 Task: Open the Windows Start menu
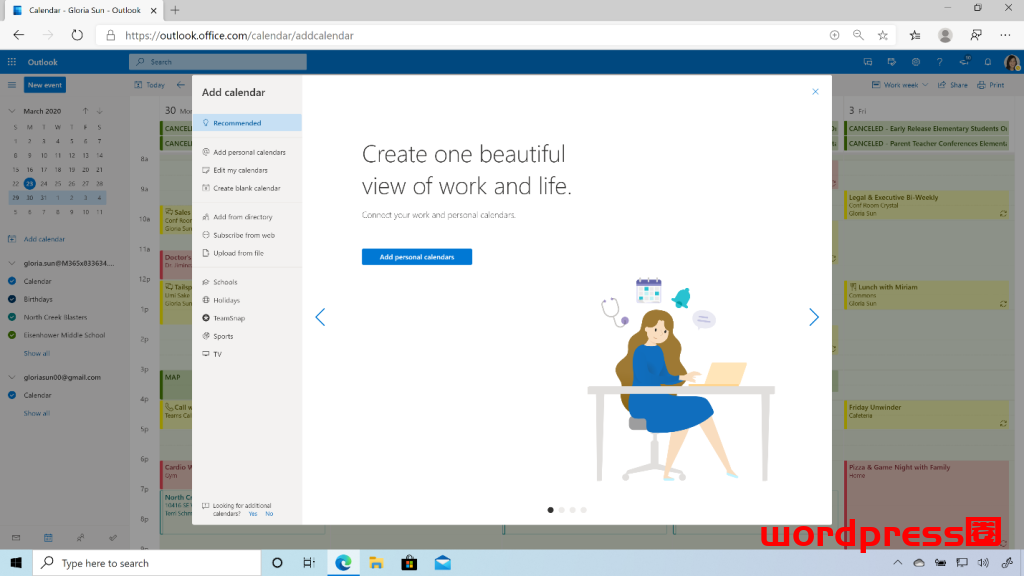click(x=16, y=563)
